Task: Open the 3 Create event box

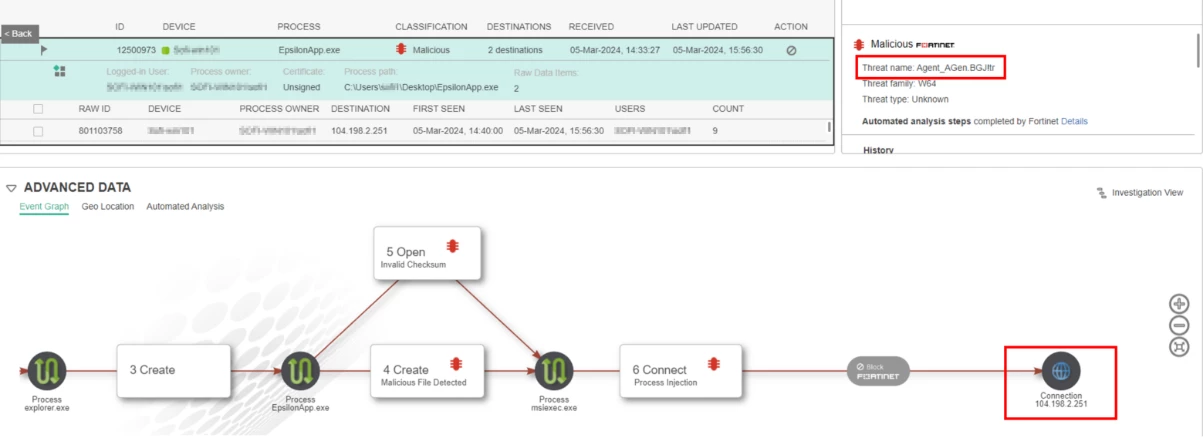Action: click(174, 371)
